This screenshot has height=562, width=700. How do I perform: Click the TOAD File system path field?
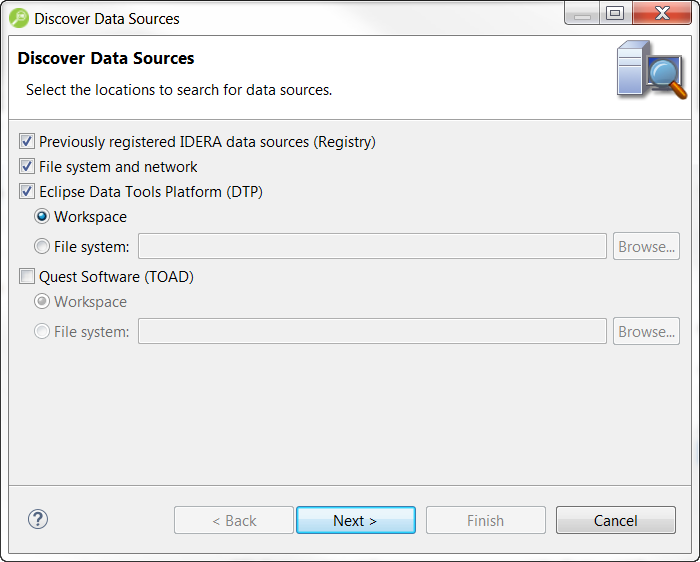click(372, 331)
